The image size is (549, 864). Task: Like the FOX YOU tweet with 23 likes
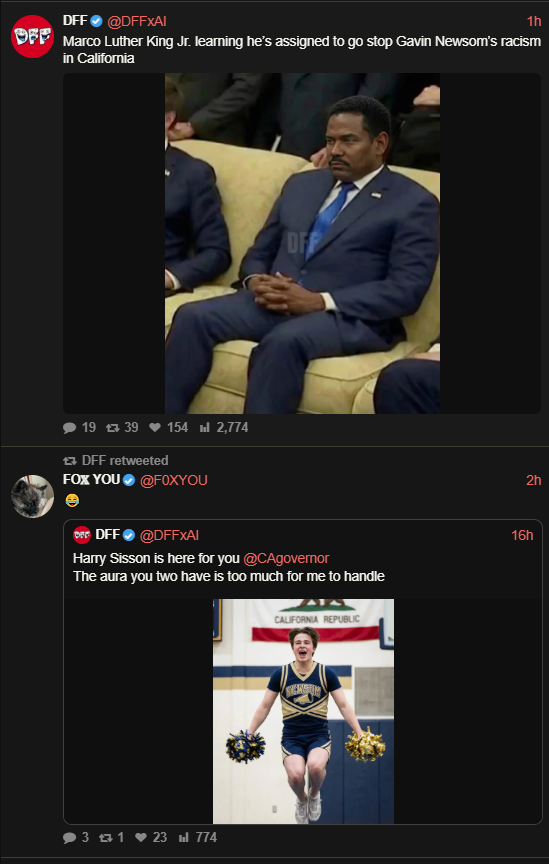(x=141, y=838)
